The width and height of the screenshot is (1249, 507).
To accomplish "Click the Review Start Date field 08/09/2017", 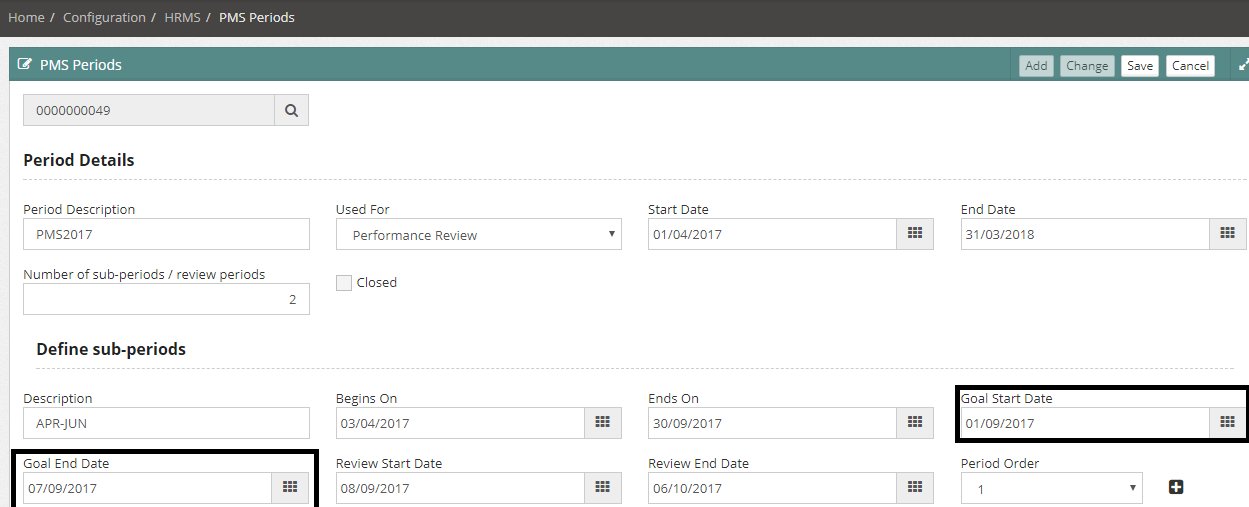I will pyautogui.click(x=460, y=488).
